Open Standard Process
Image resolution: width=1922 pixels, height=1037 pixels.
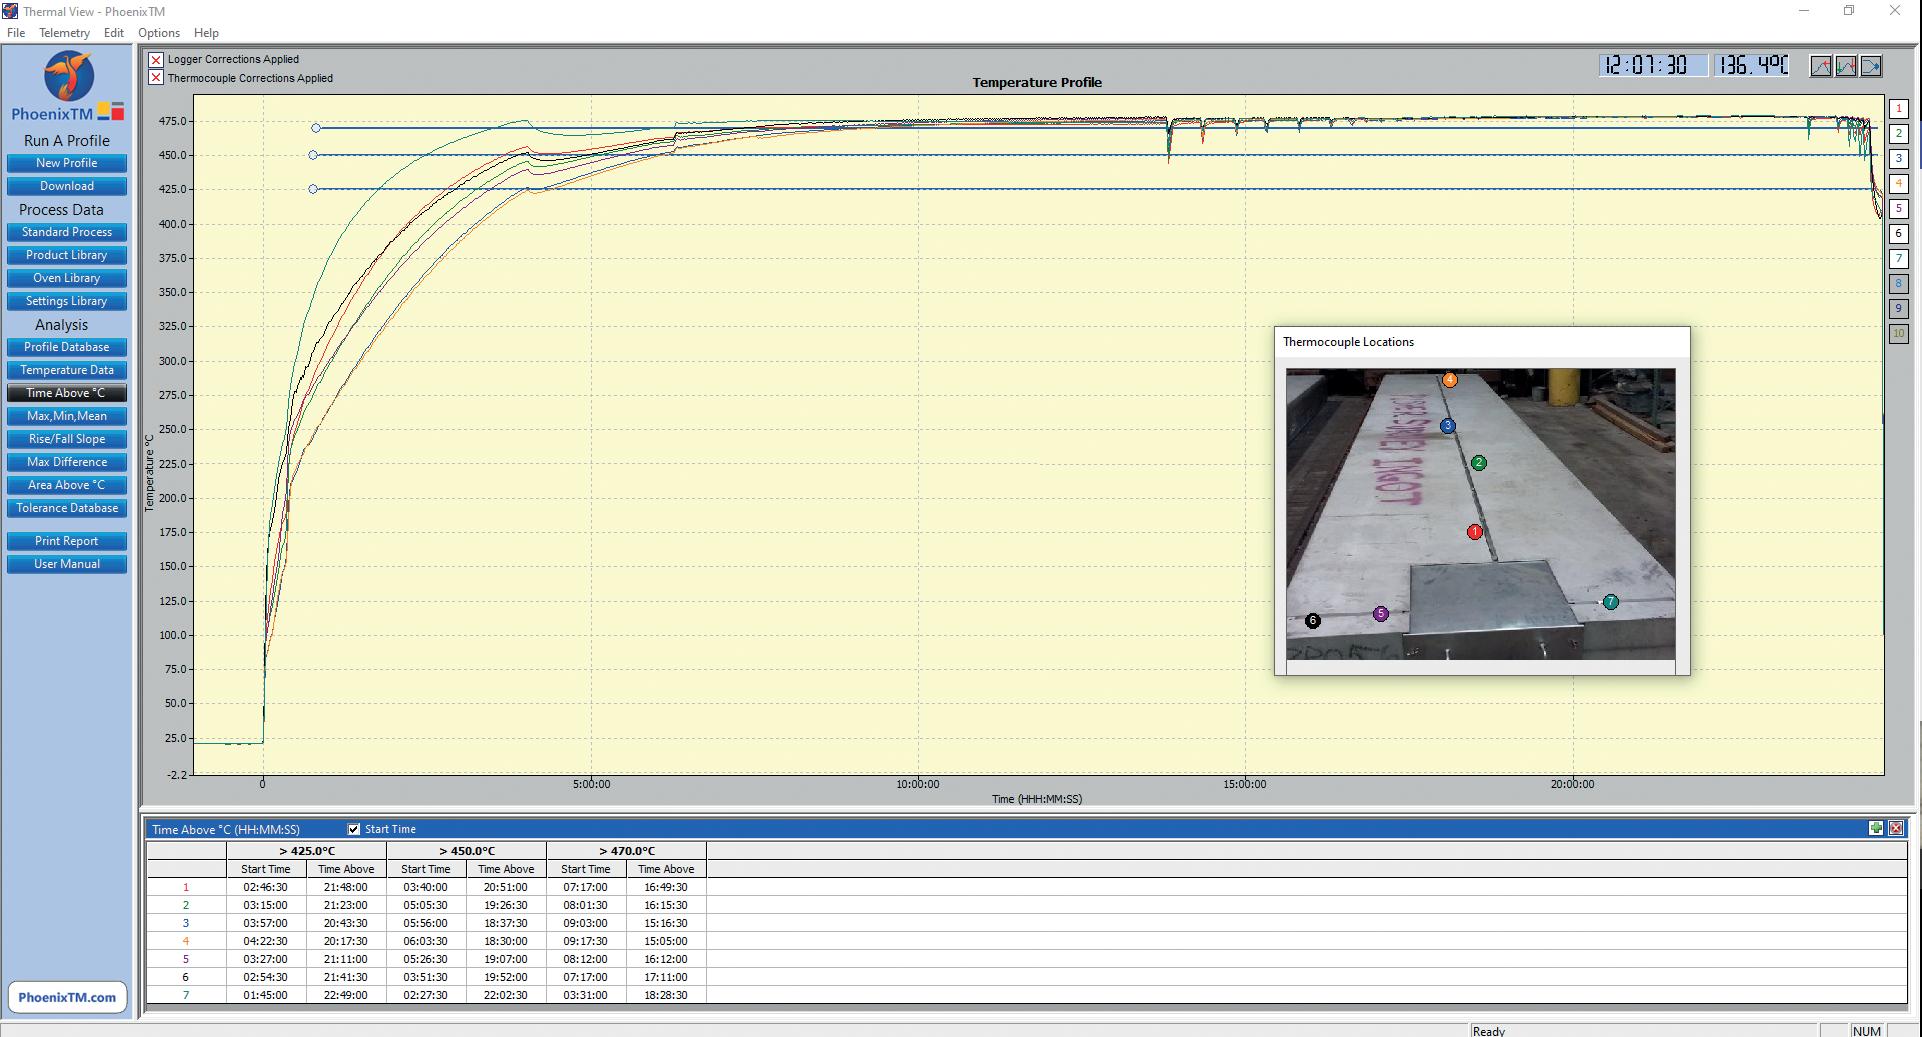tap(67, 232)
